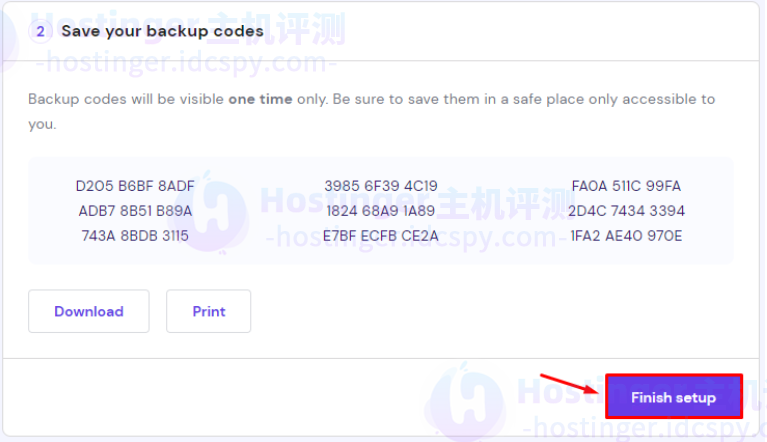Select backup code 1824 68A9 1A89
The width and height of the screenshot is (767, 442).
[381, 211]
